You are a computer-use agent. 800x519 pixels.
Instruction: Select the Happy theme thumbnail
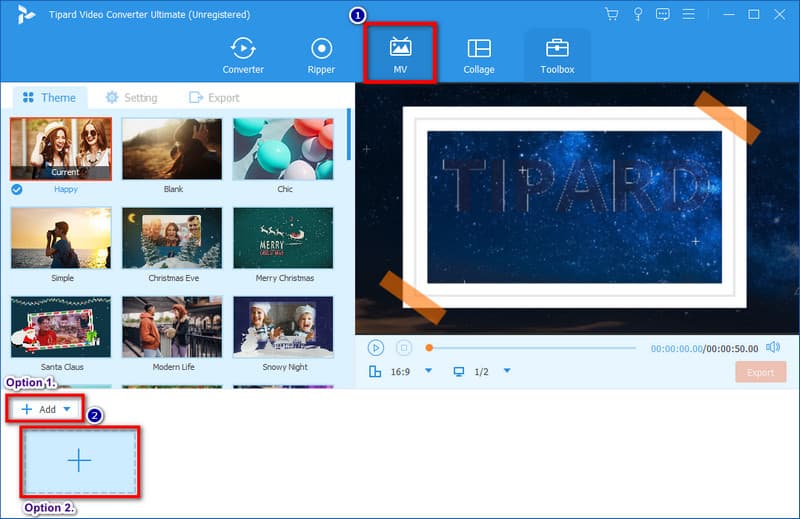(x=61, y=149)
